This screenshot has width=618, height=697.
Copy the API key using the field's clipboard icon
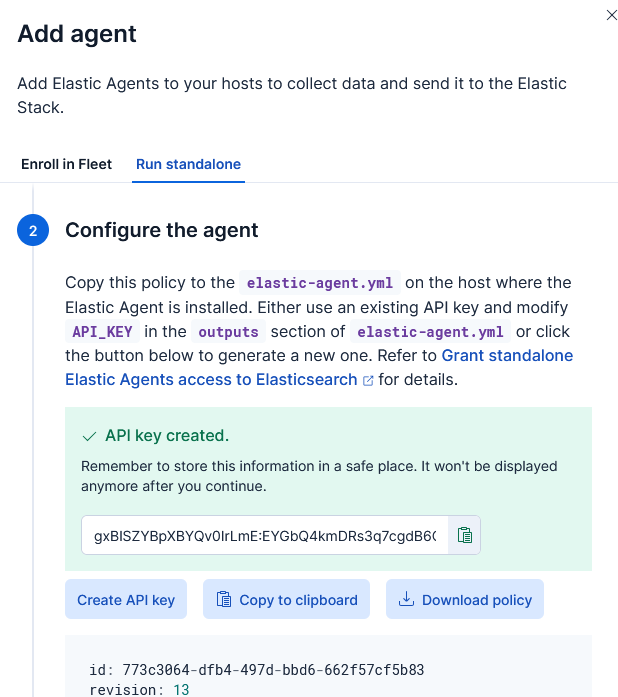(x=464, y=535)
